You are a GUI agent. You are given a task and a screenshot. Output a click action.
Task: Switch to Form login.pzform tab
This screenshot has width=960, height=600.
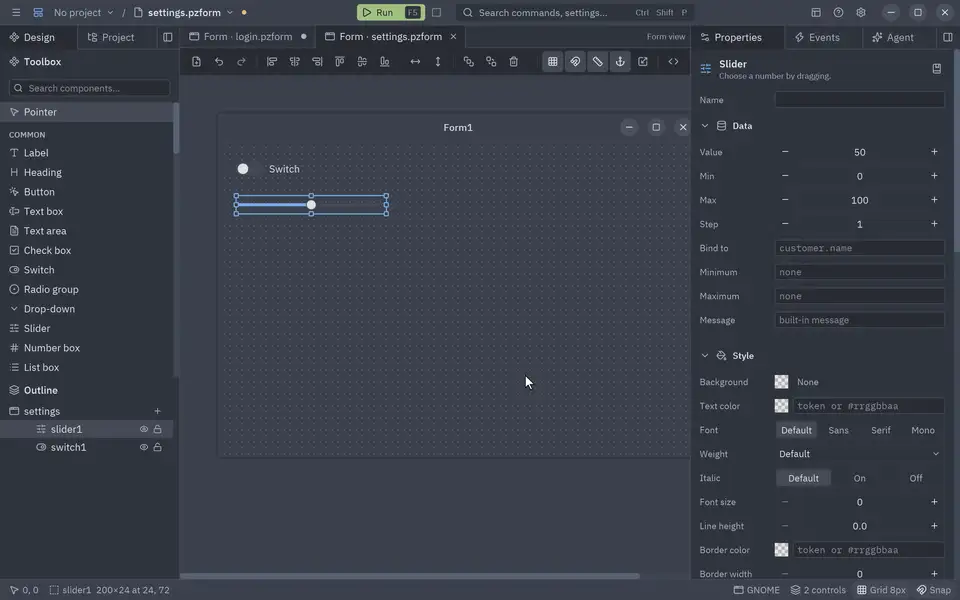click(248, 37)
